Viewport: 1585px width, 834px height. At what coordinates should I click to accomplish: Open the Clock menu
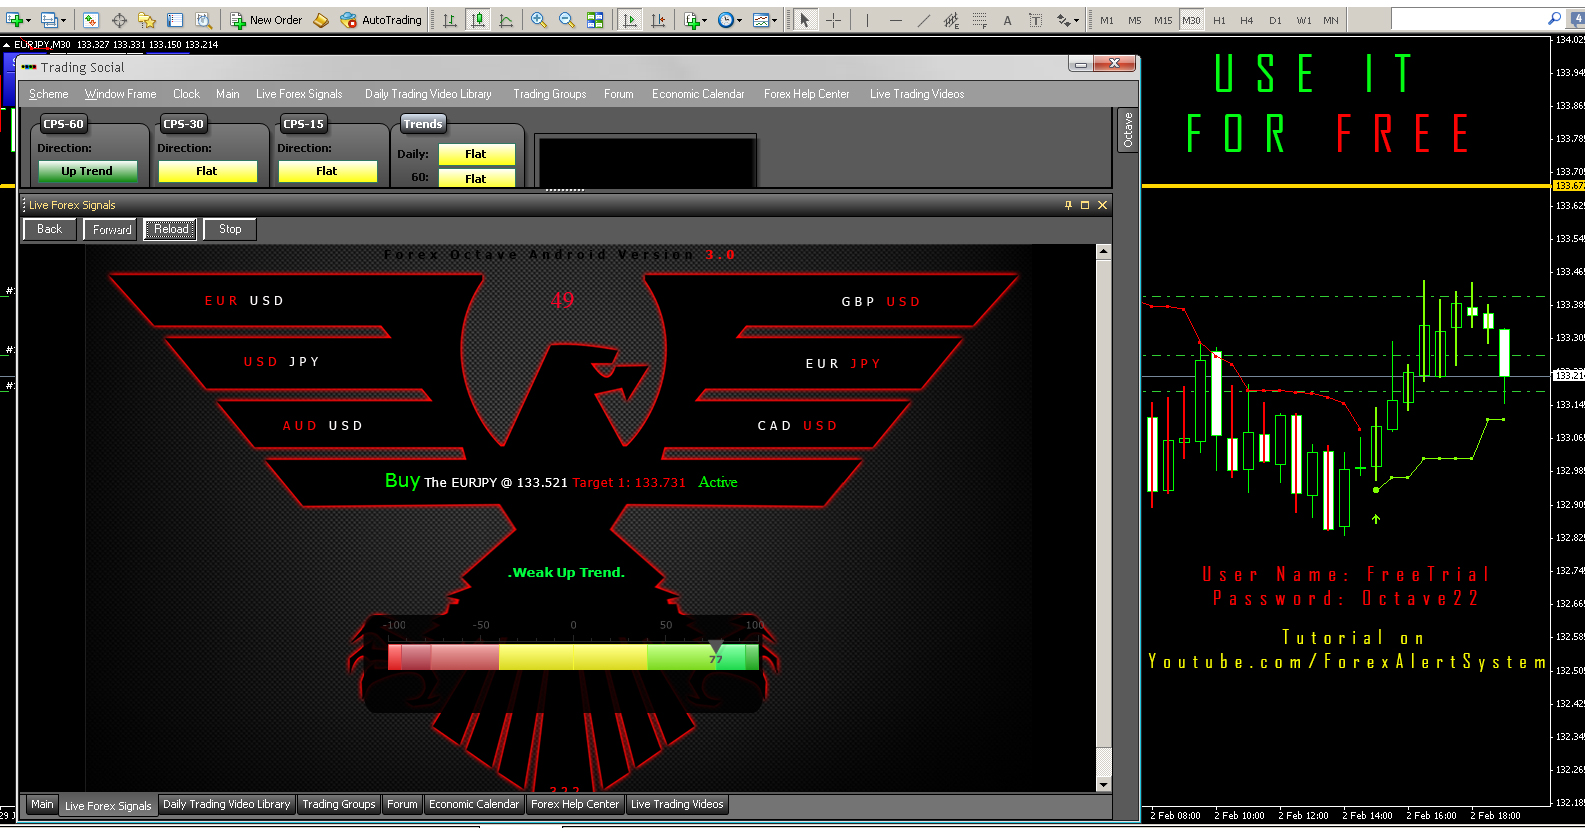coord(186,94)
